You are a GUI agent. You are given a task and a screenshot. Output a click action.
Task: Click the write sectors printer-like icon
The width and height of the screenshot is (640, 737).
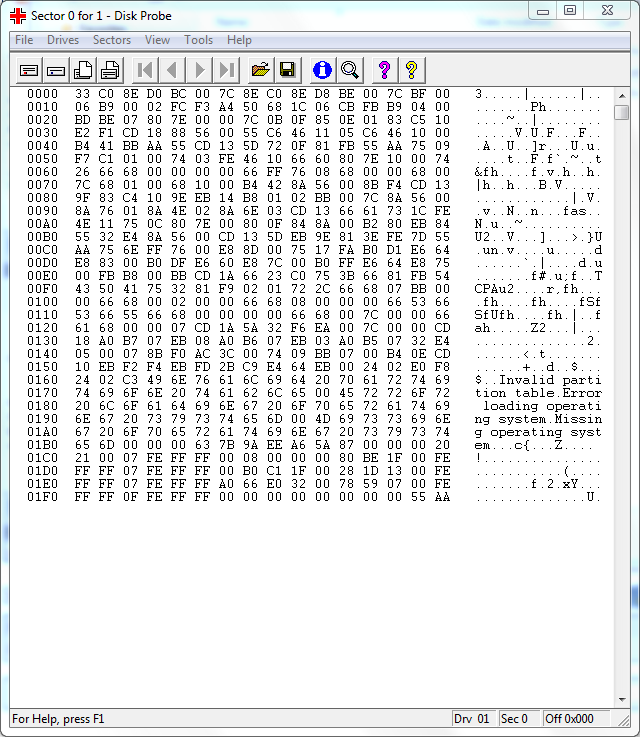click(110, 71)
